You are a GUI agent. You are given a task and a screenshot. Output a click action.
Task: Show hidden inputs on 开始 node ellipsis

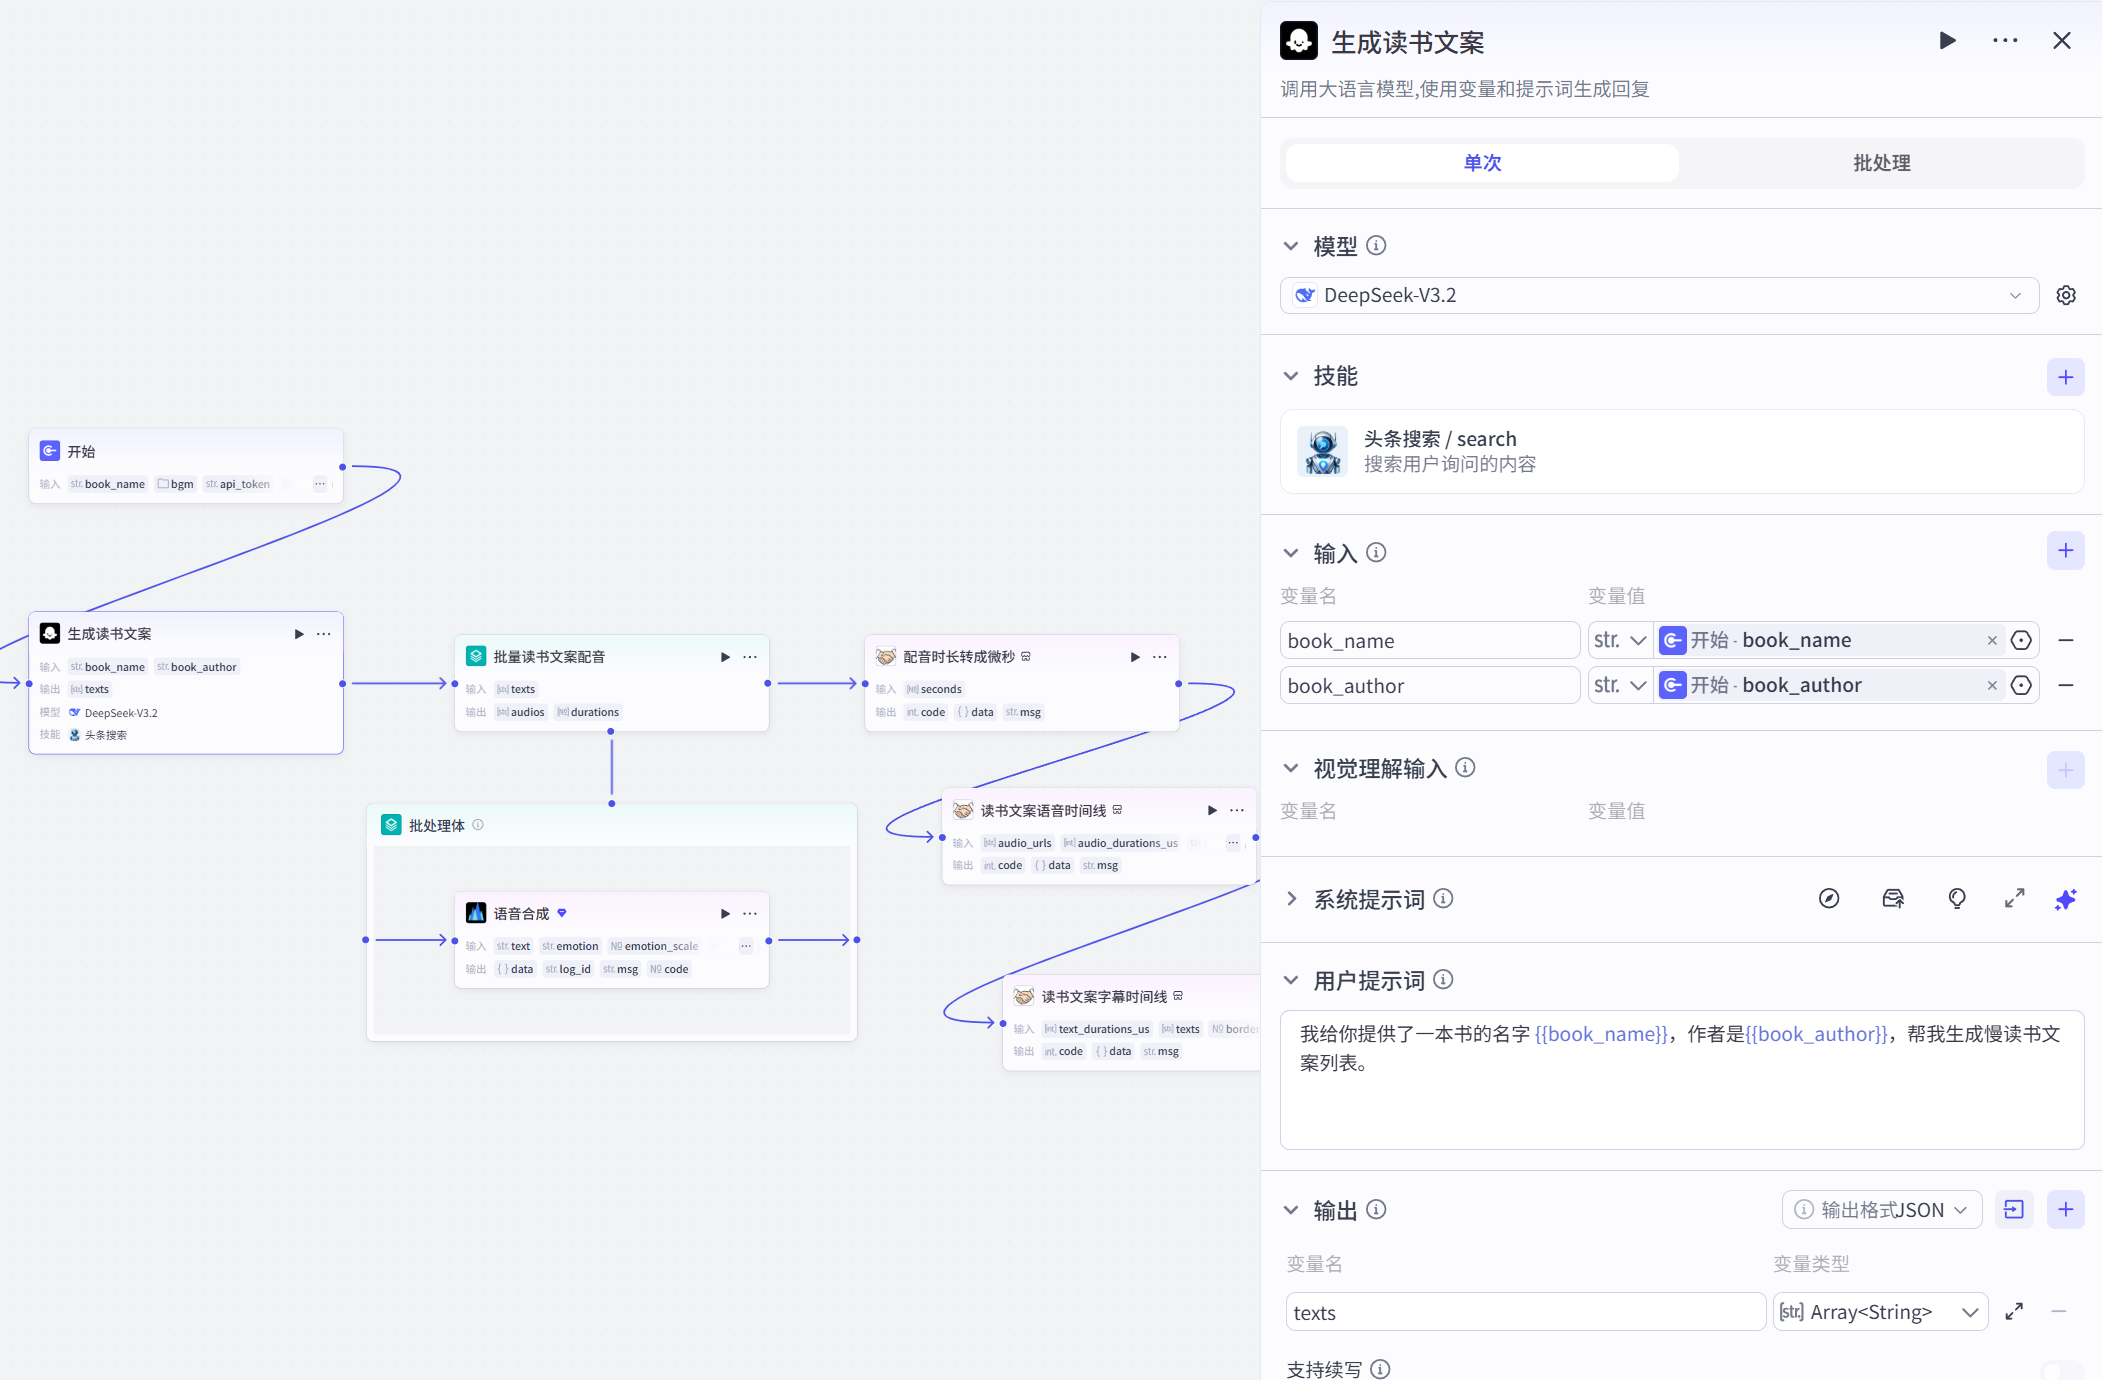click(x=320, y=484)
